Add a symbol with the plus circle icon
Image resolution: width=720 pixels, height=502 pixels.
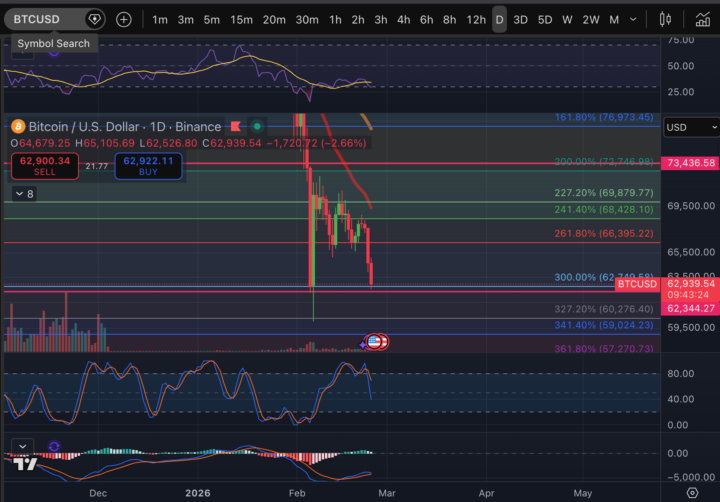pyautogui.click(x=124, y=20)
